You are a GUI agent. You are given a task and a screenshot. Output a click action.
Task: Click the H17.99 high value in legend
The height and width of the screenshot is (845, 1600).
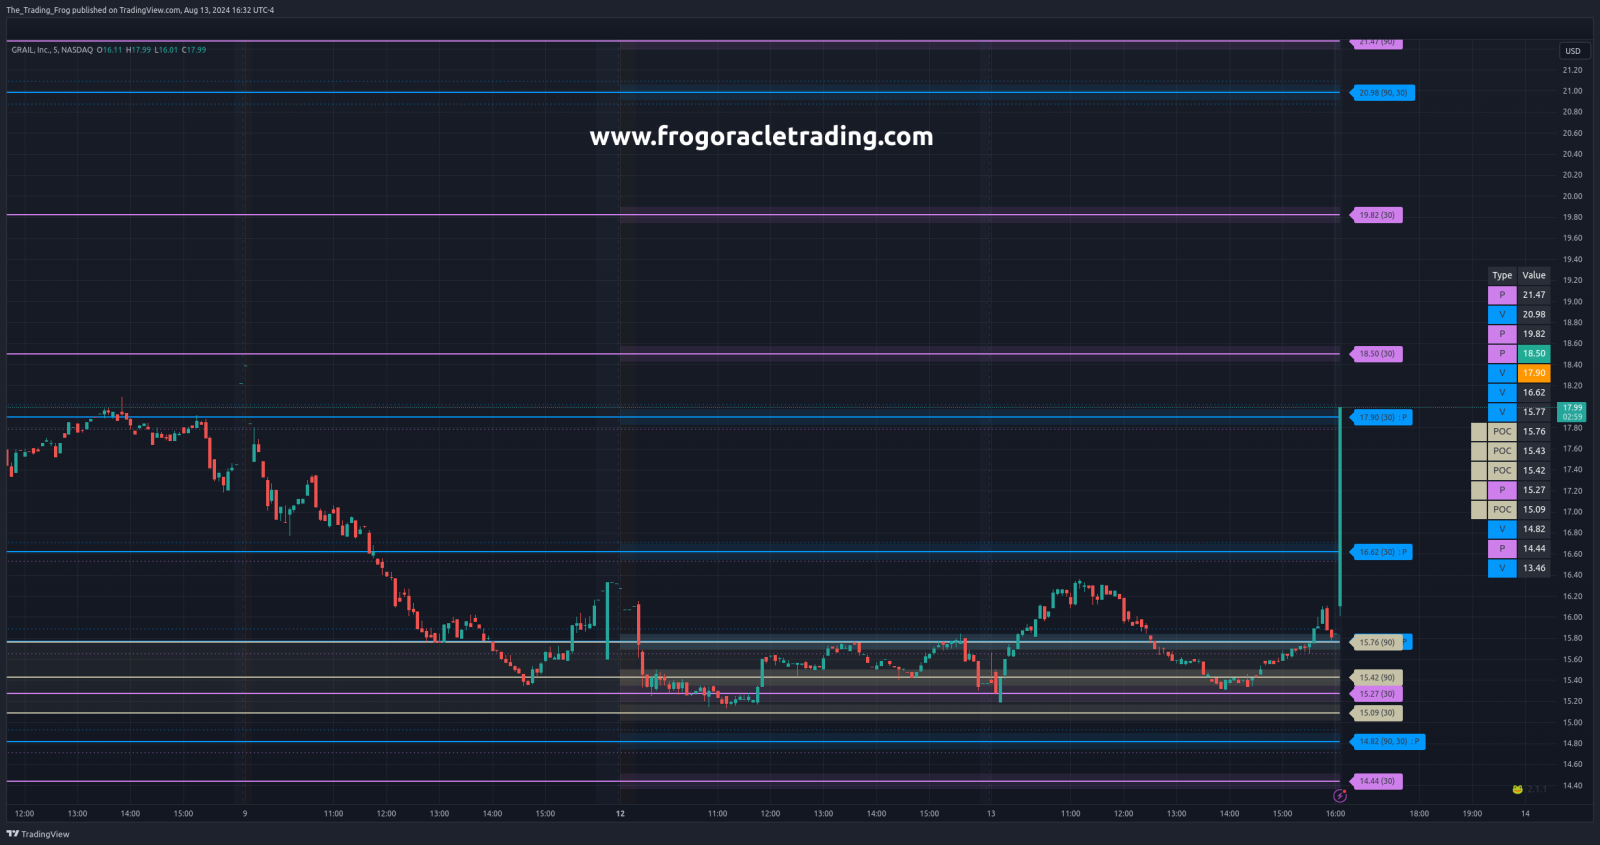pos(138,50)
